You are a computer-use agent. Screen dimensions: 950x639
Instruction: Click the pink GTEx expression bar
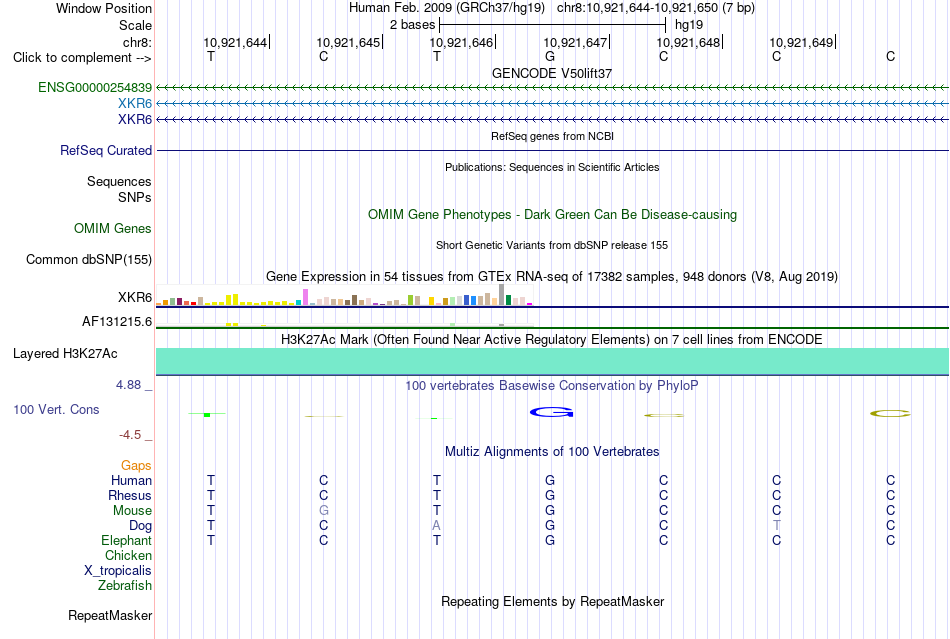306,297
